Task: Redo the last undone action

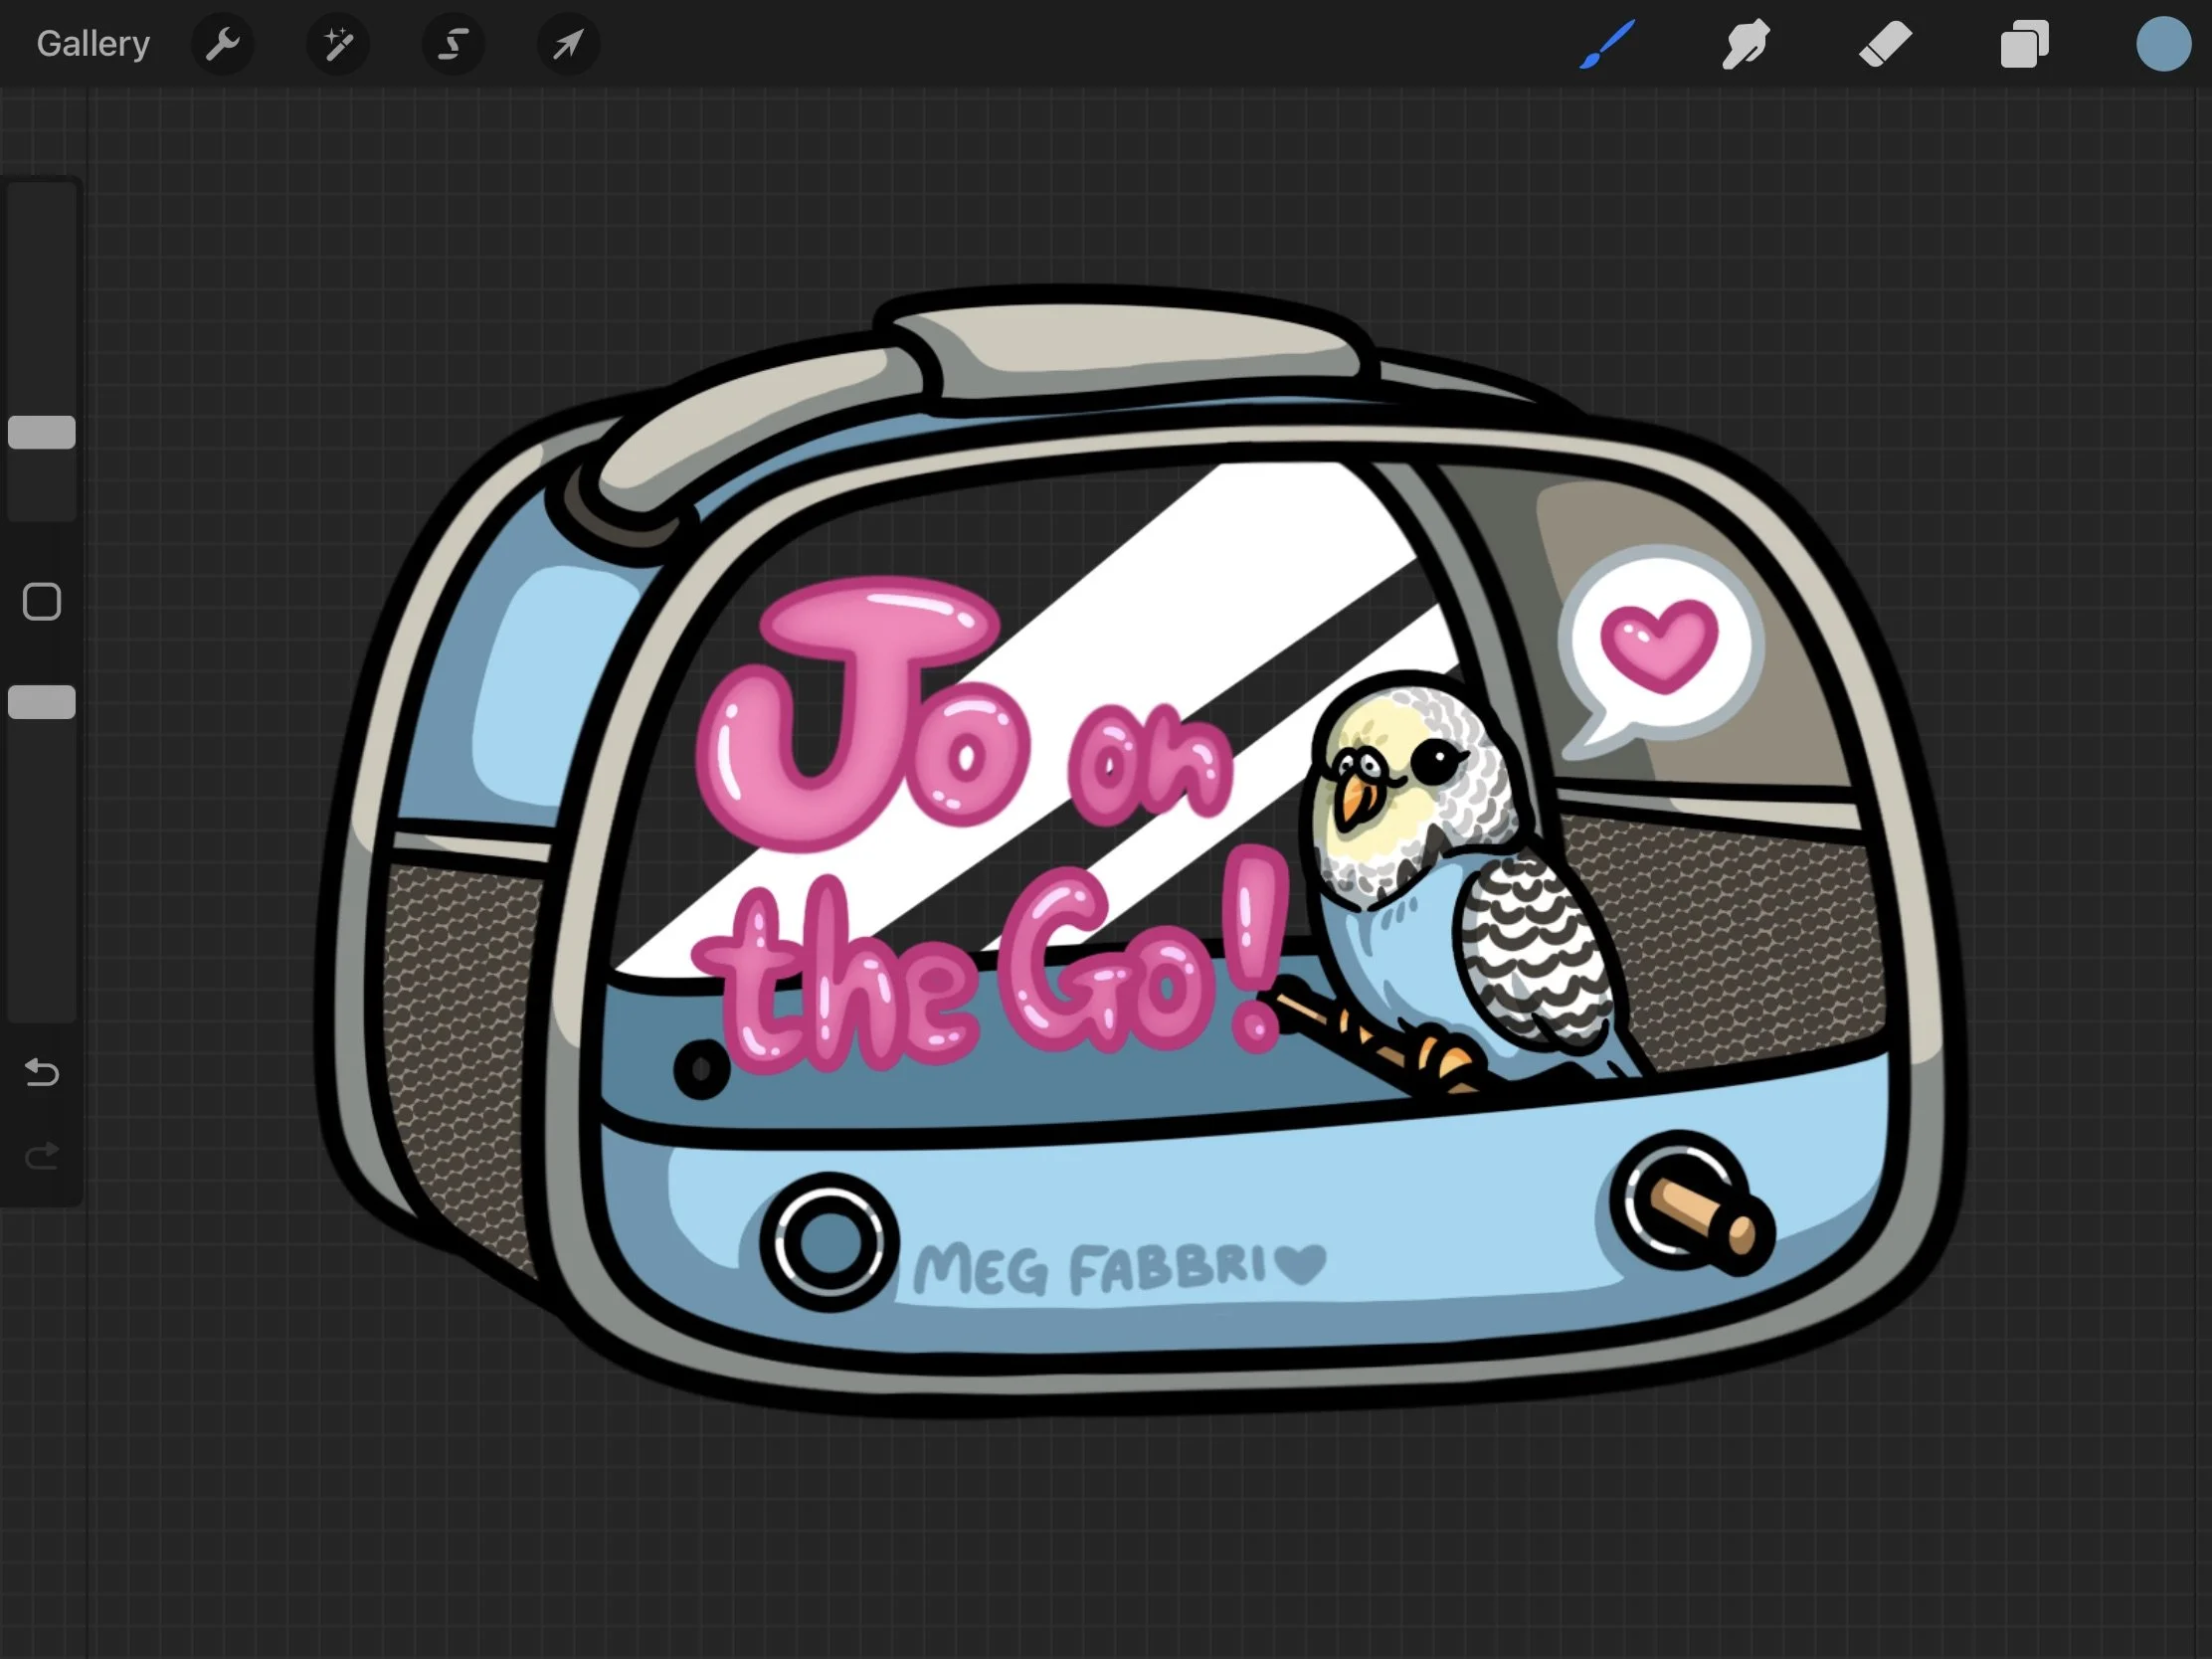Action: (42, 1156)
